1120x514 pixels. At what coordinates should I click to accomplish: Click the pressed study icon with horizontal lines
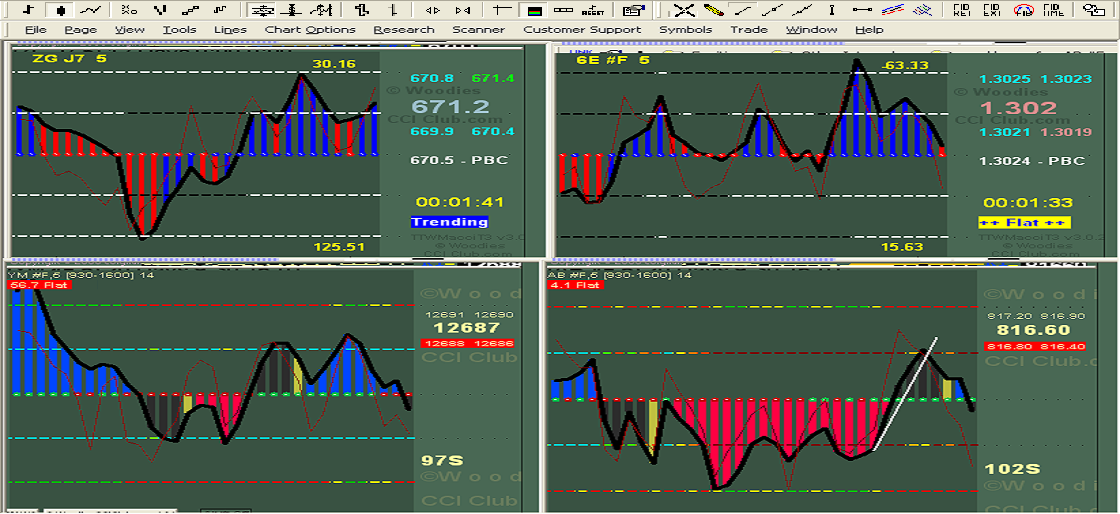(262, 10)
